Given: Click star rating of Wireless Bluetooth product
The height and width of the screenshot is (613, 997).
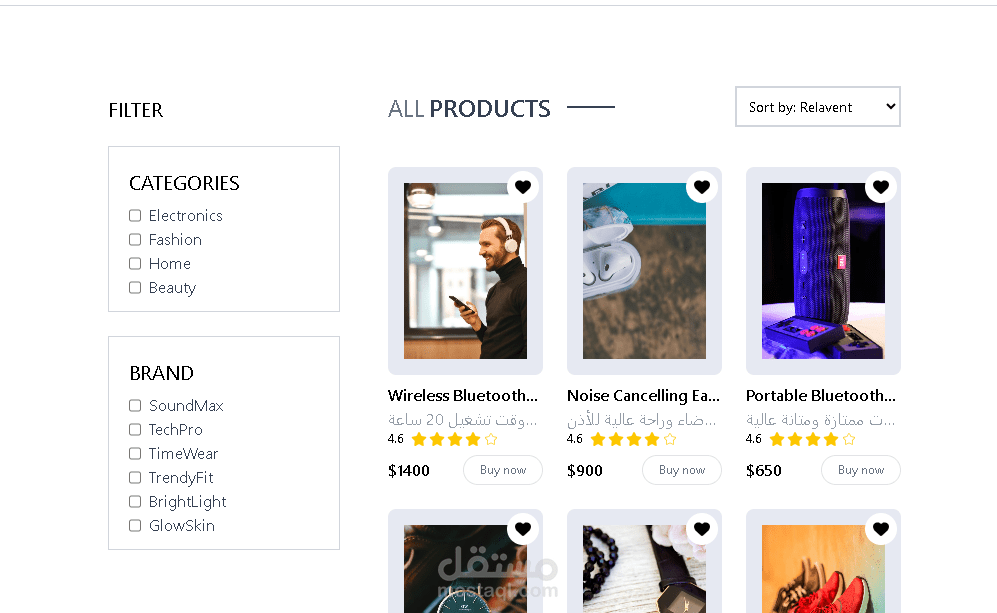Looking at the screenshot, I should (x=455, y=439).
